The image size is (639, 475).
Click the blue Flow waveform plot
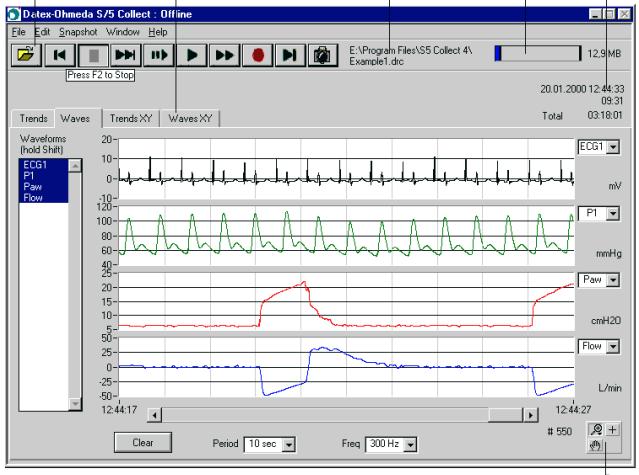click(x=346, y=367)
